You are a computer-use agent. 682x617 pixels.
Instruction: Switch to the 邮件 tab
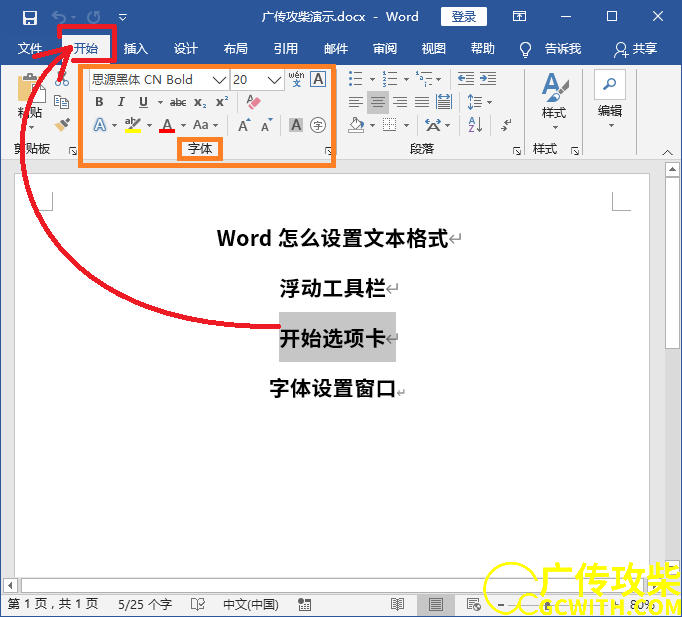[336, 48]
